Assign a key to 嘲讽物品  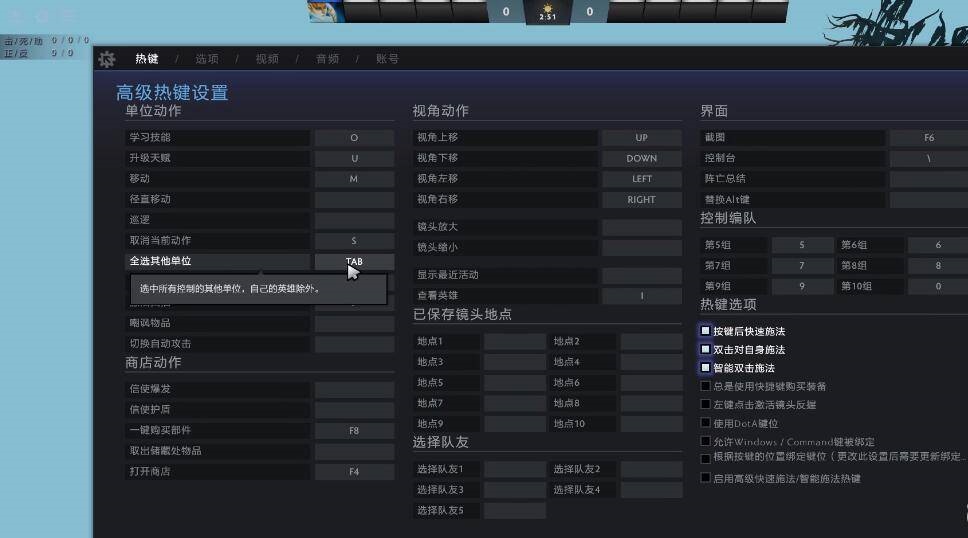click(354, 323)
